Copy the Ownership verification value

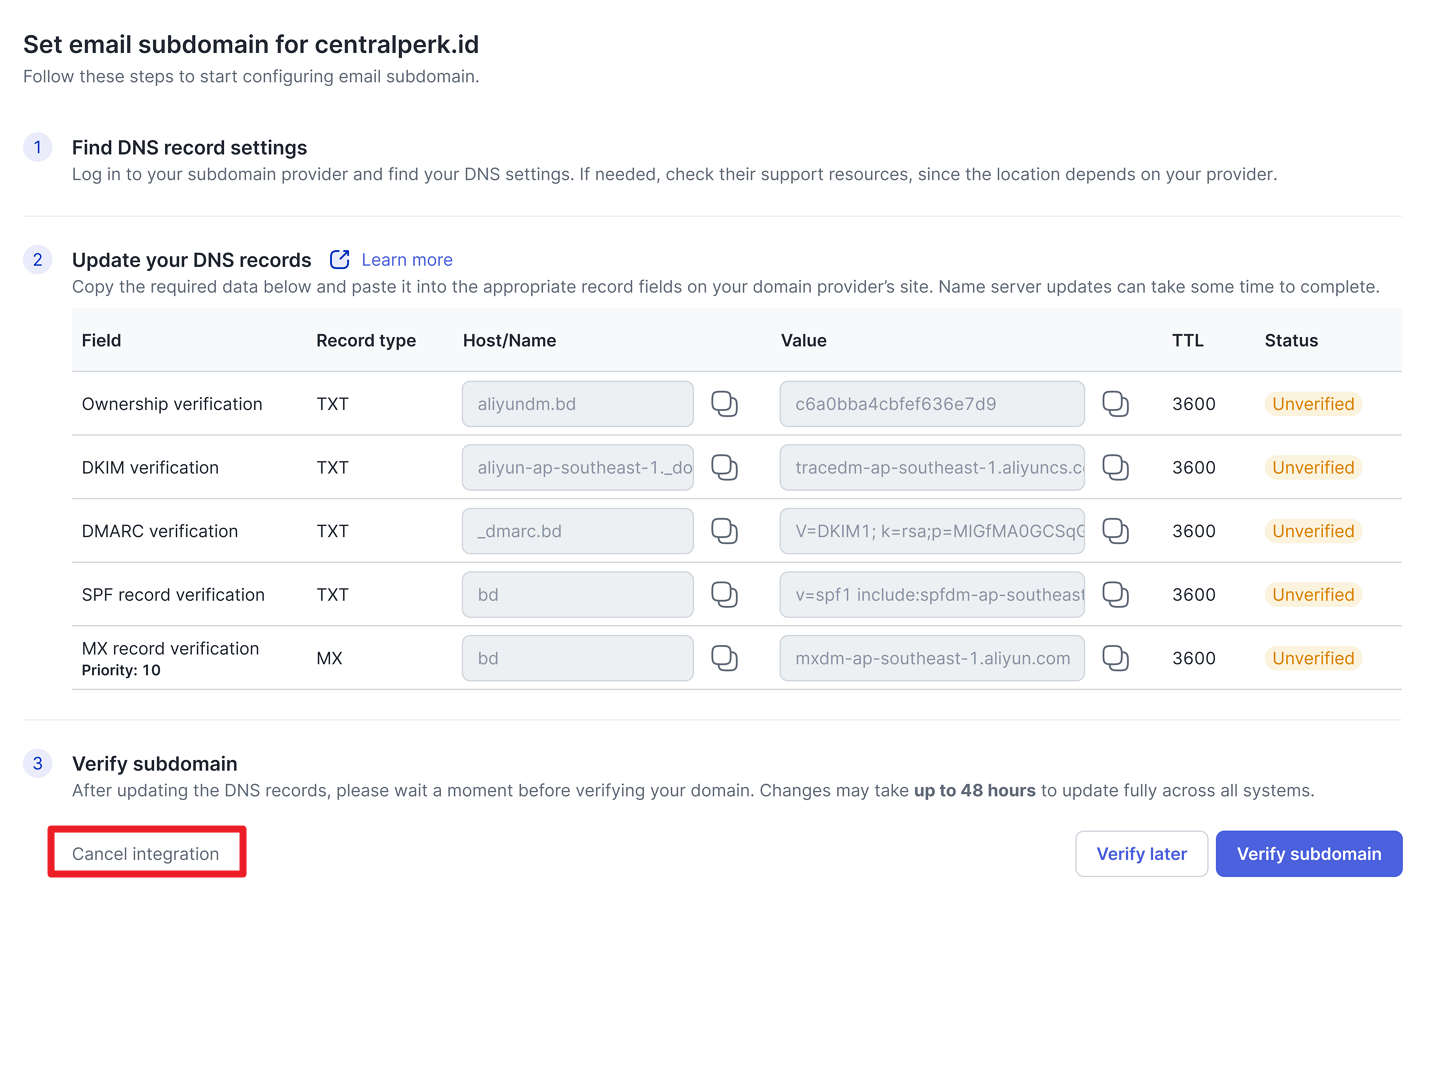[x=1115, y=404]
